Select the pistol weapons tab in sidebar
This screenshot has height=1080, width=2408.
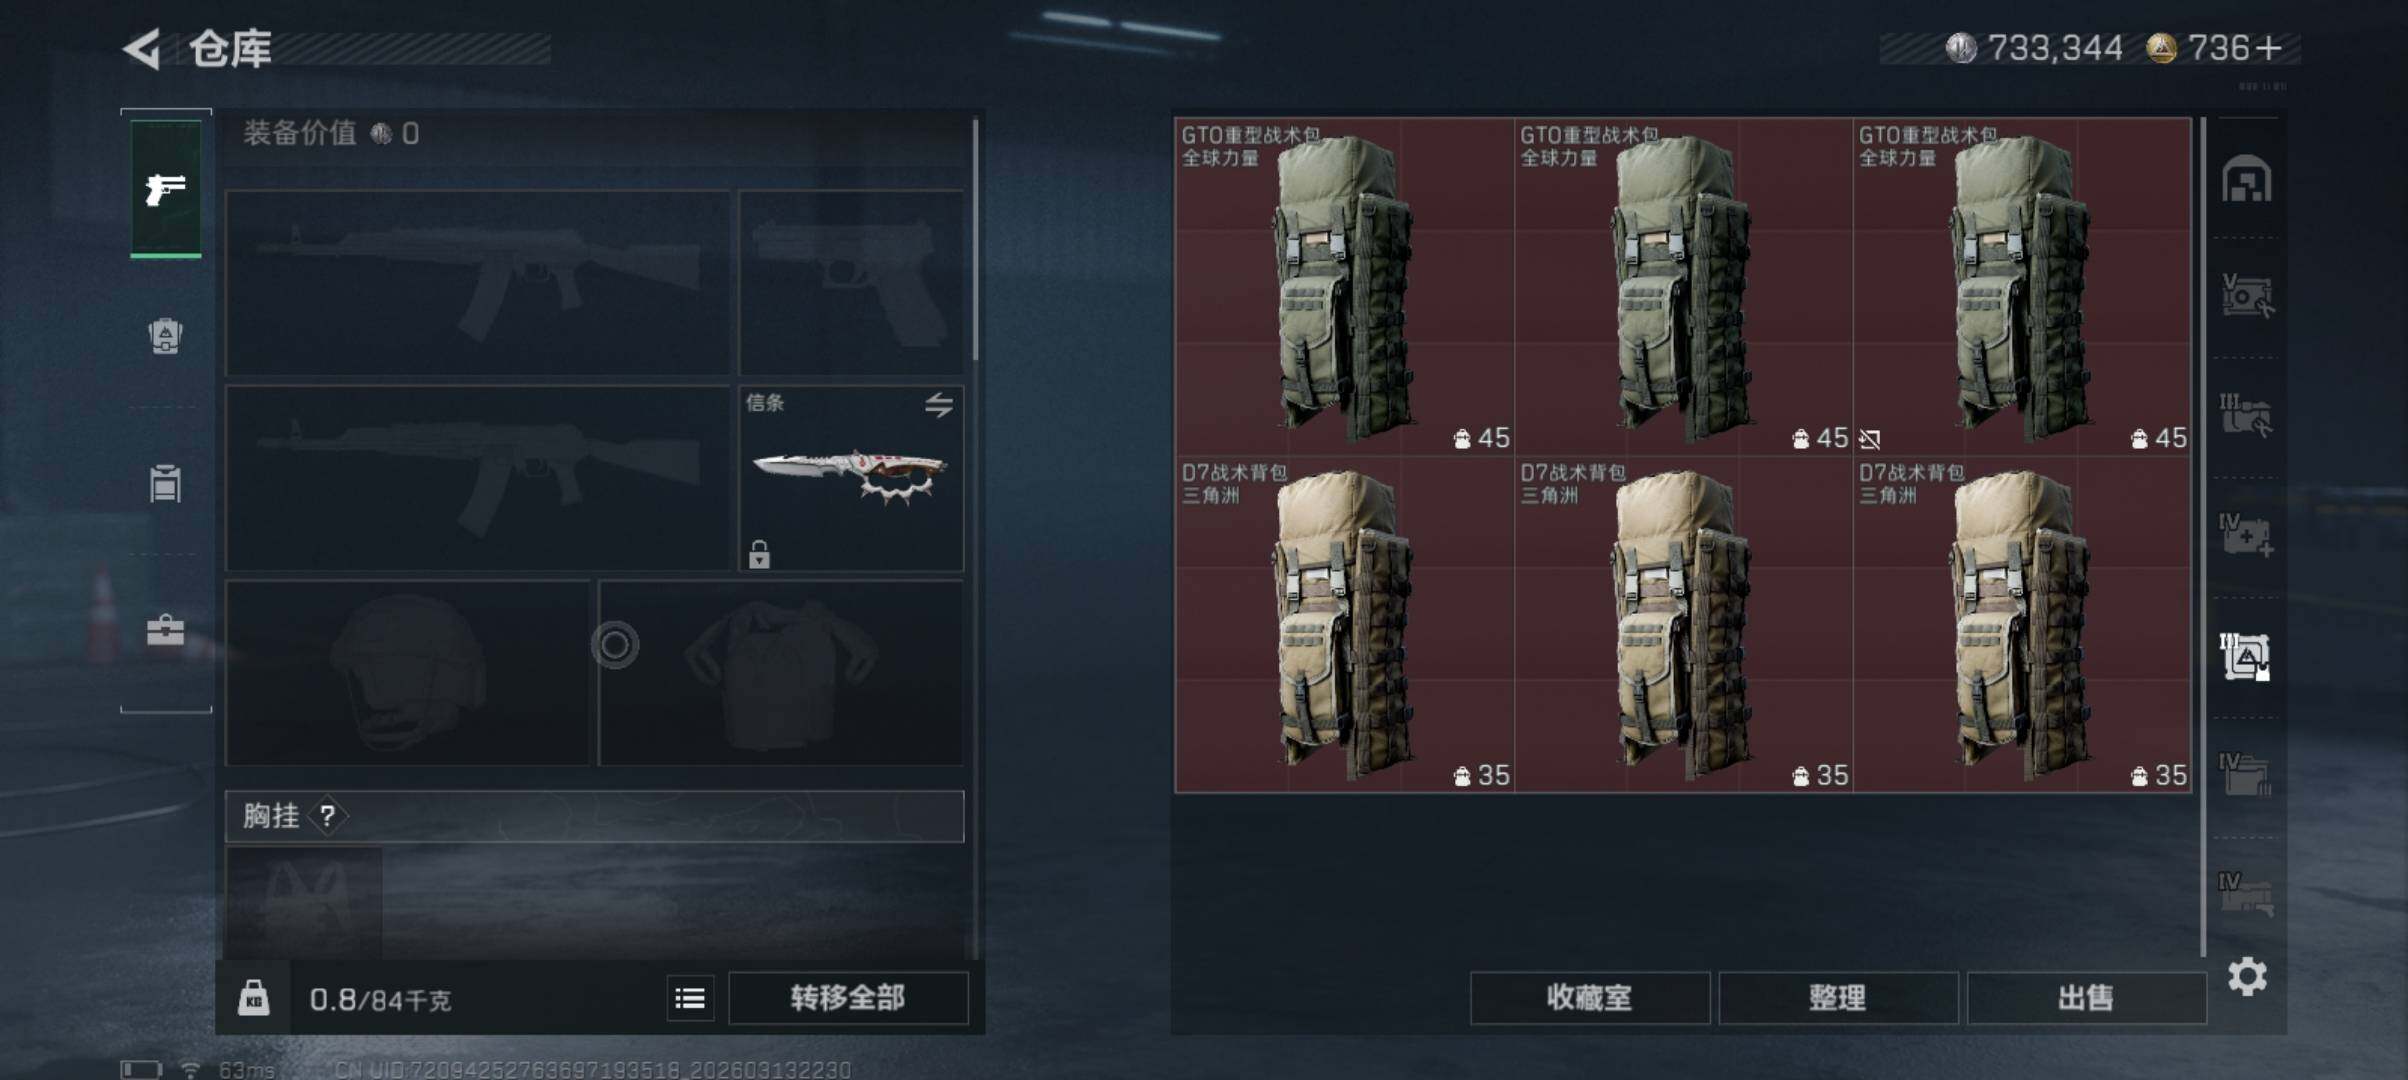click(x=166, y=188)
